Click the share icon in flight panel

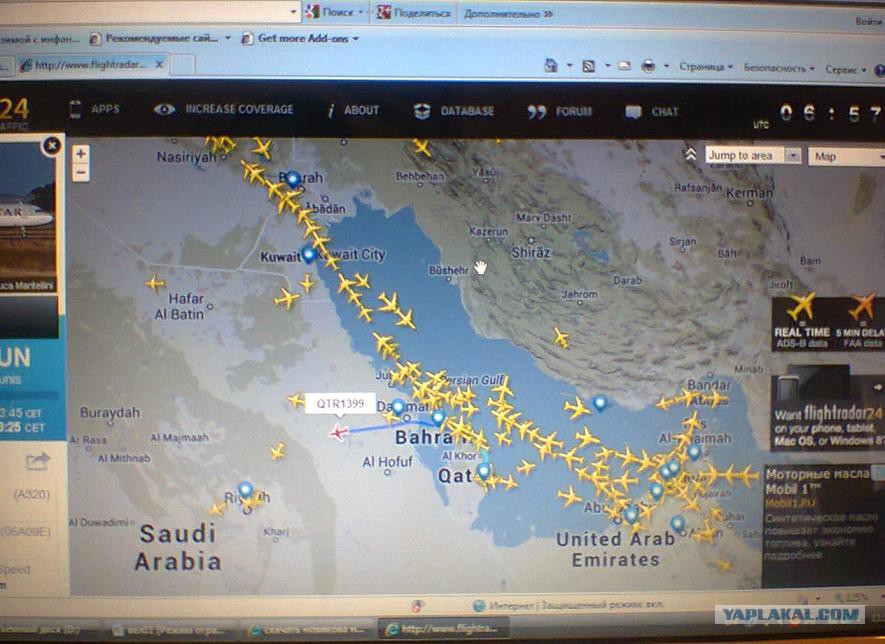[x=37, y=462]
